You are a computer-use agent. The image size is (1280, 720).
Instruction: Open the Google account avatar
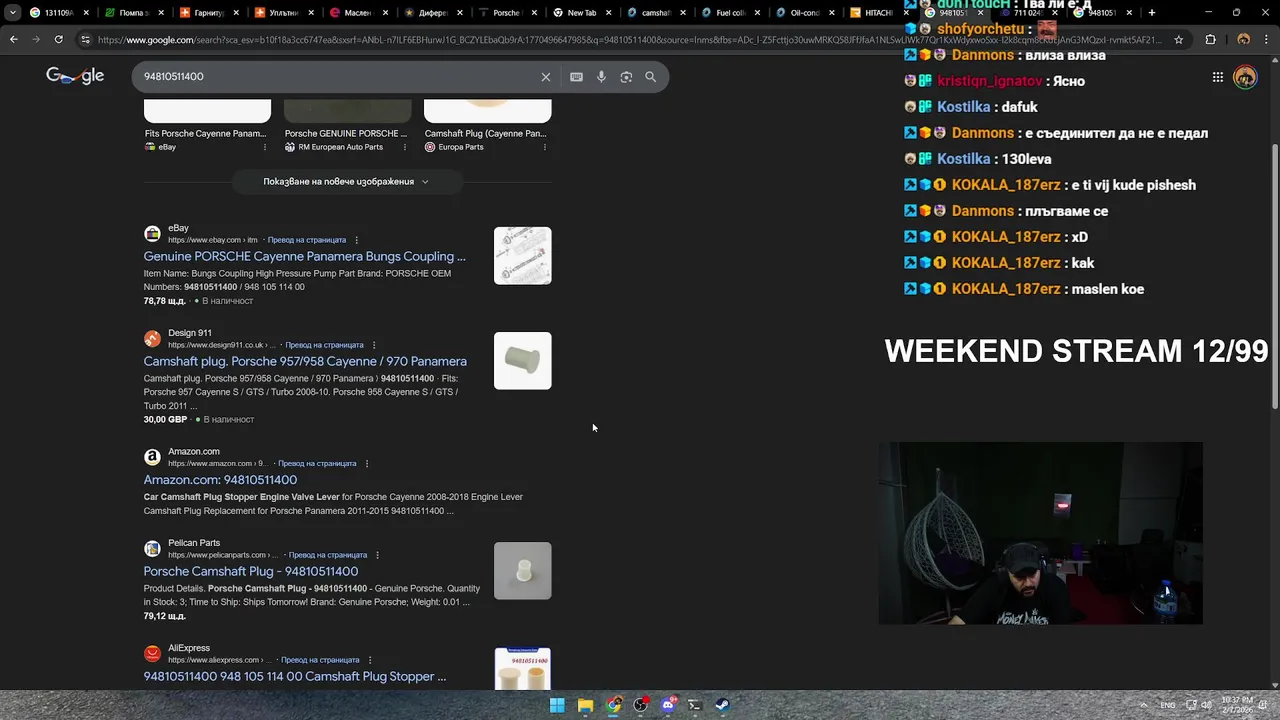click(1245, 77)
